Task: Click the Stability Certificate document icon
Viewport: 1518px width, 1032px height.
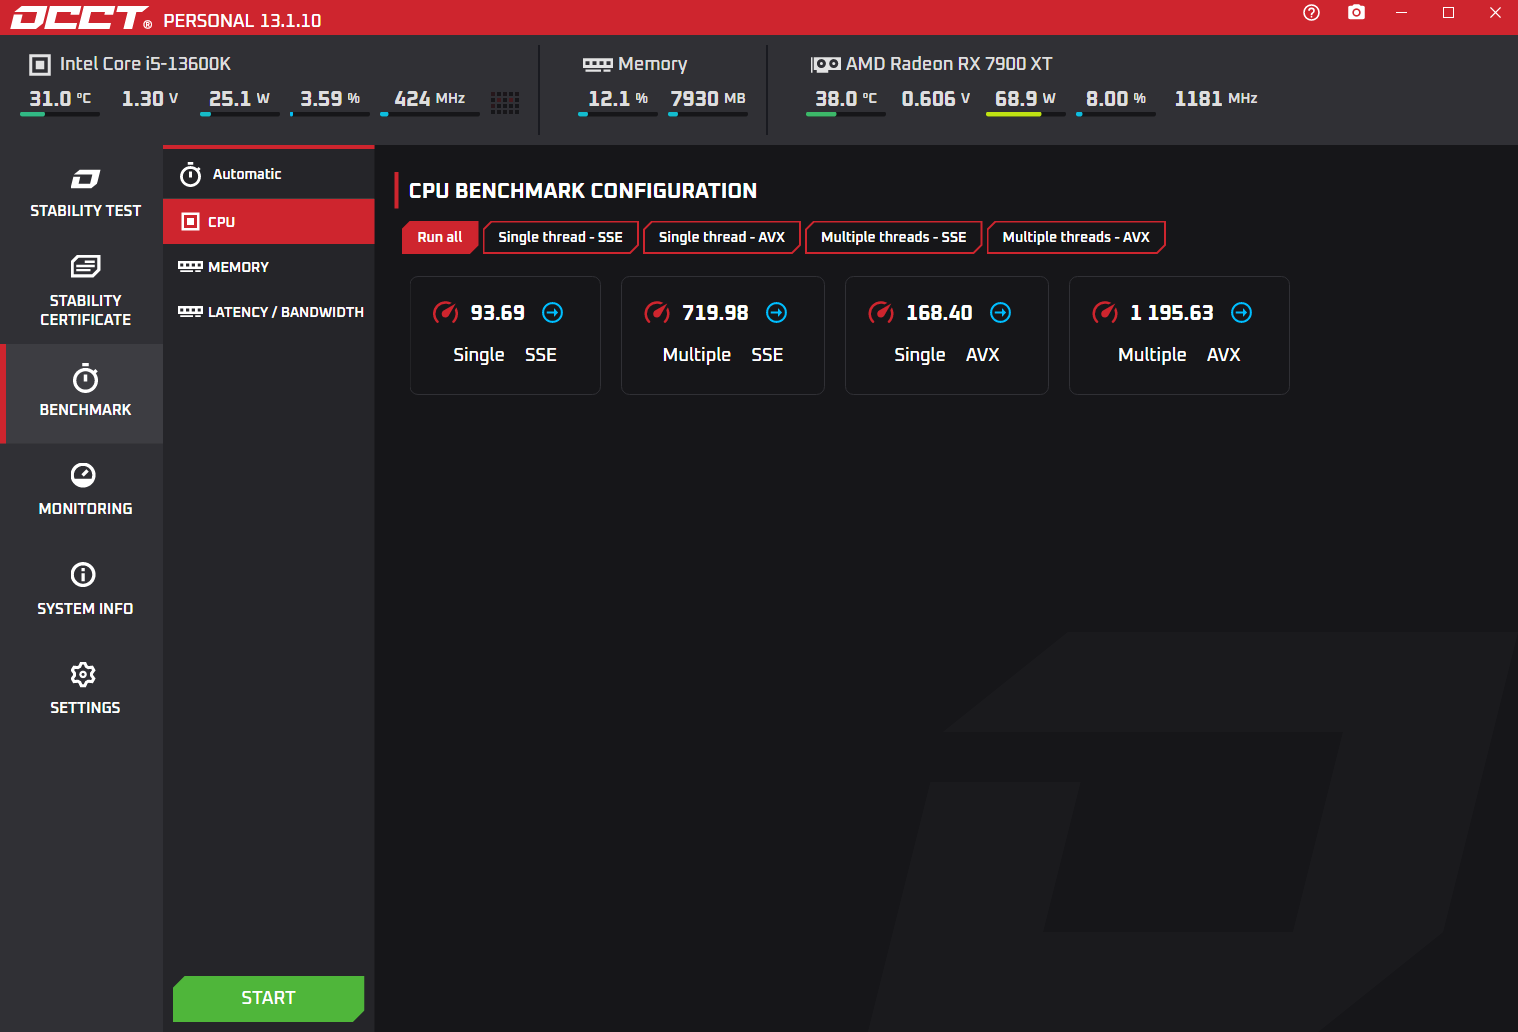Action: tap(85, 267)
